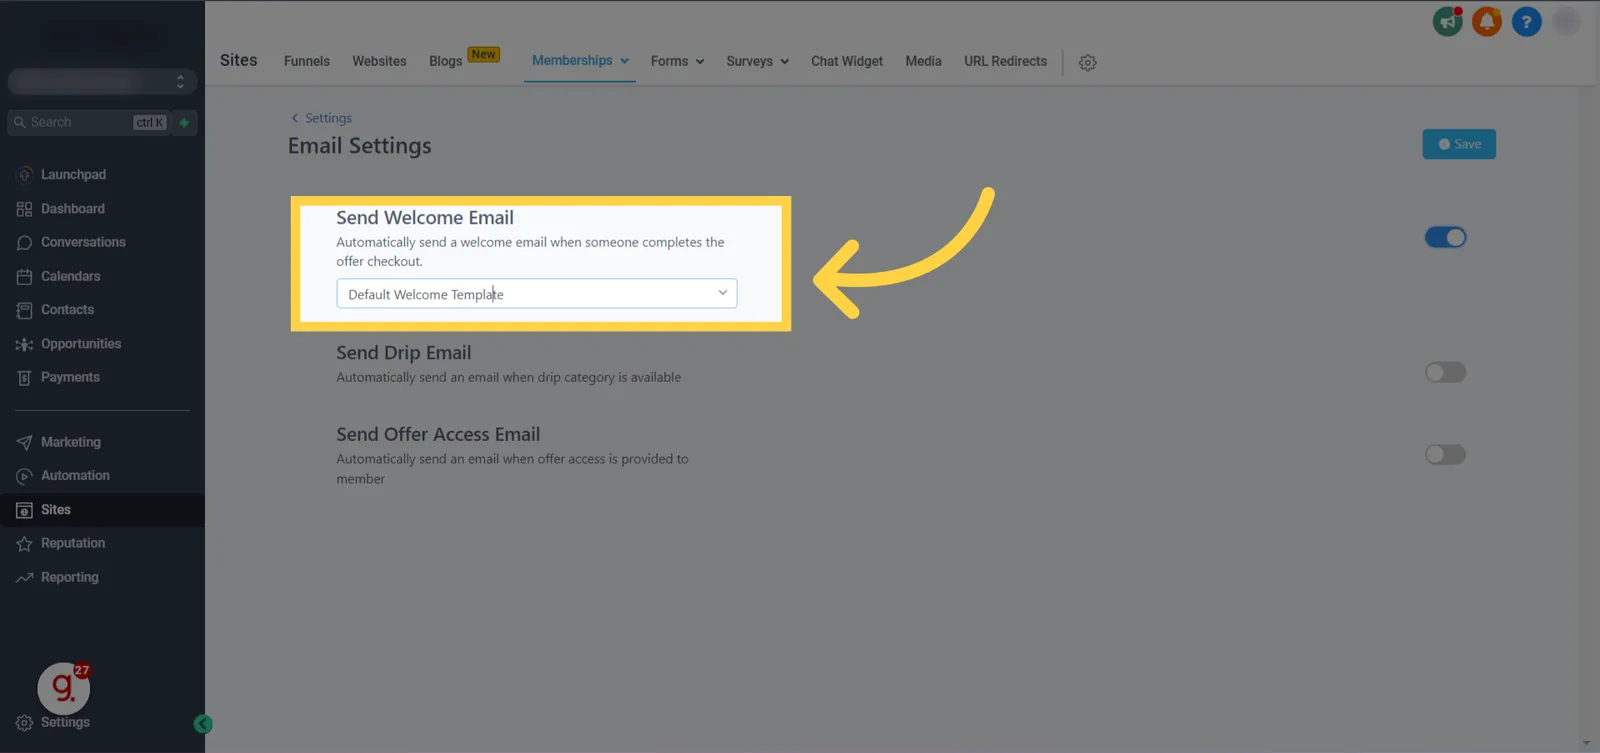Image resolution: width=1600 pixels, height=753 pixels.
Task: Go back via the Settings breadcrumb link
Action: point(321,118)
